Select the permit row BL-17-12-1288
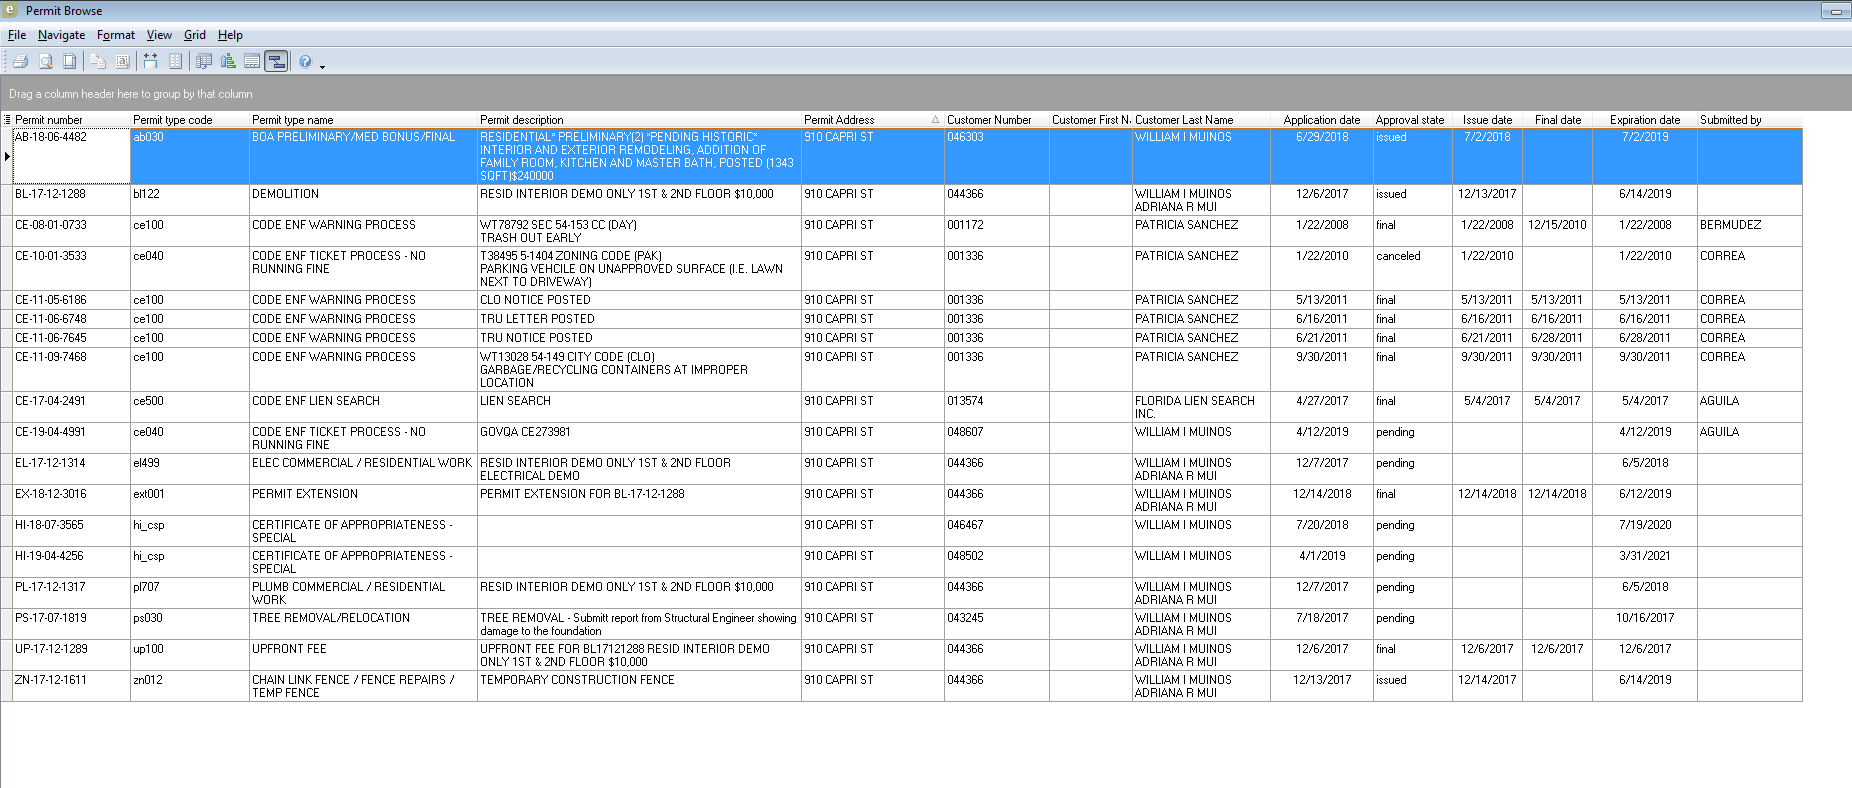Screen dimensions: 1852x788 pyautogui.click(x=50, y=194)
